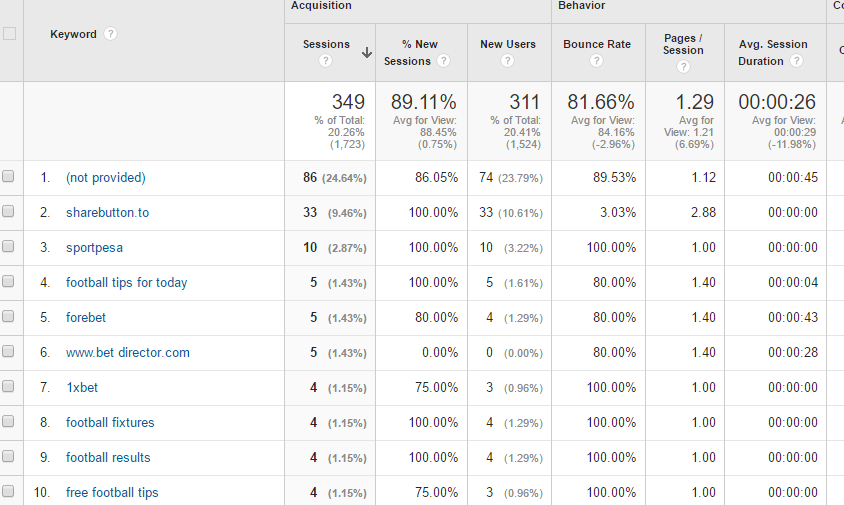The image size is (844, 505).
Task: Click new users 74 (23.79%) cell
Action: [511, 178]
